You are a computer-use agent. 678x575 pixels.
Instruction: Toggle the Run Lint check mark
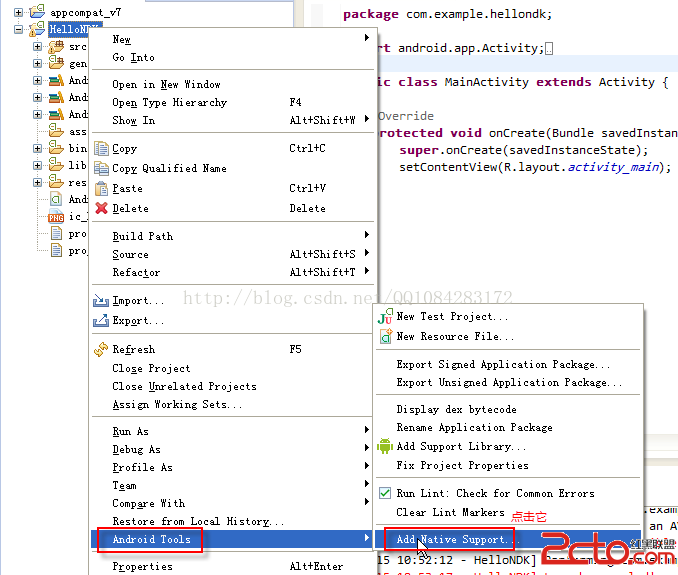(384, 493)
